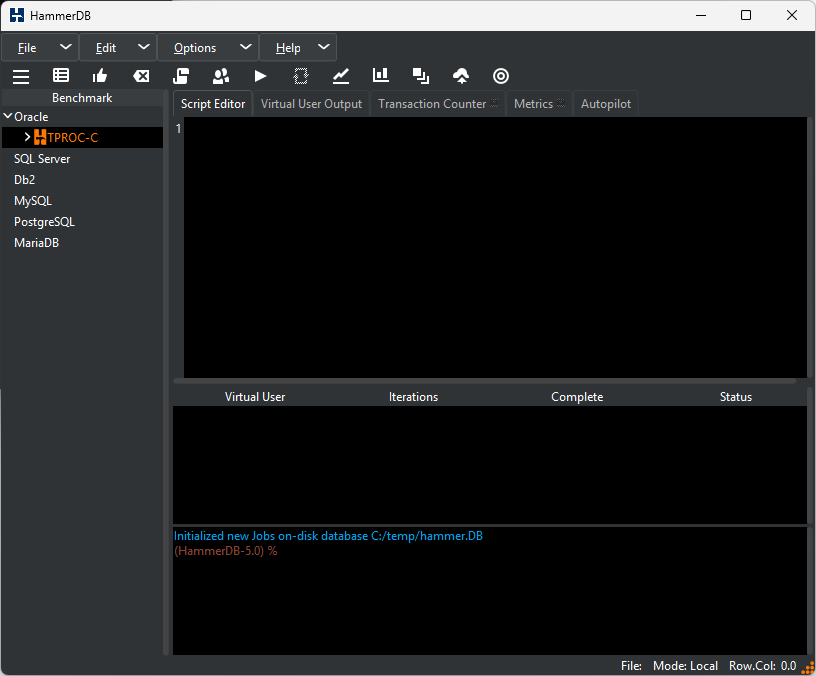Minimize the HammerDB window
The width and height of the screenshot is (816, 676).
pyautogui.click(x=701, y=15)
